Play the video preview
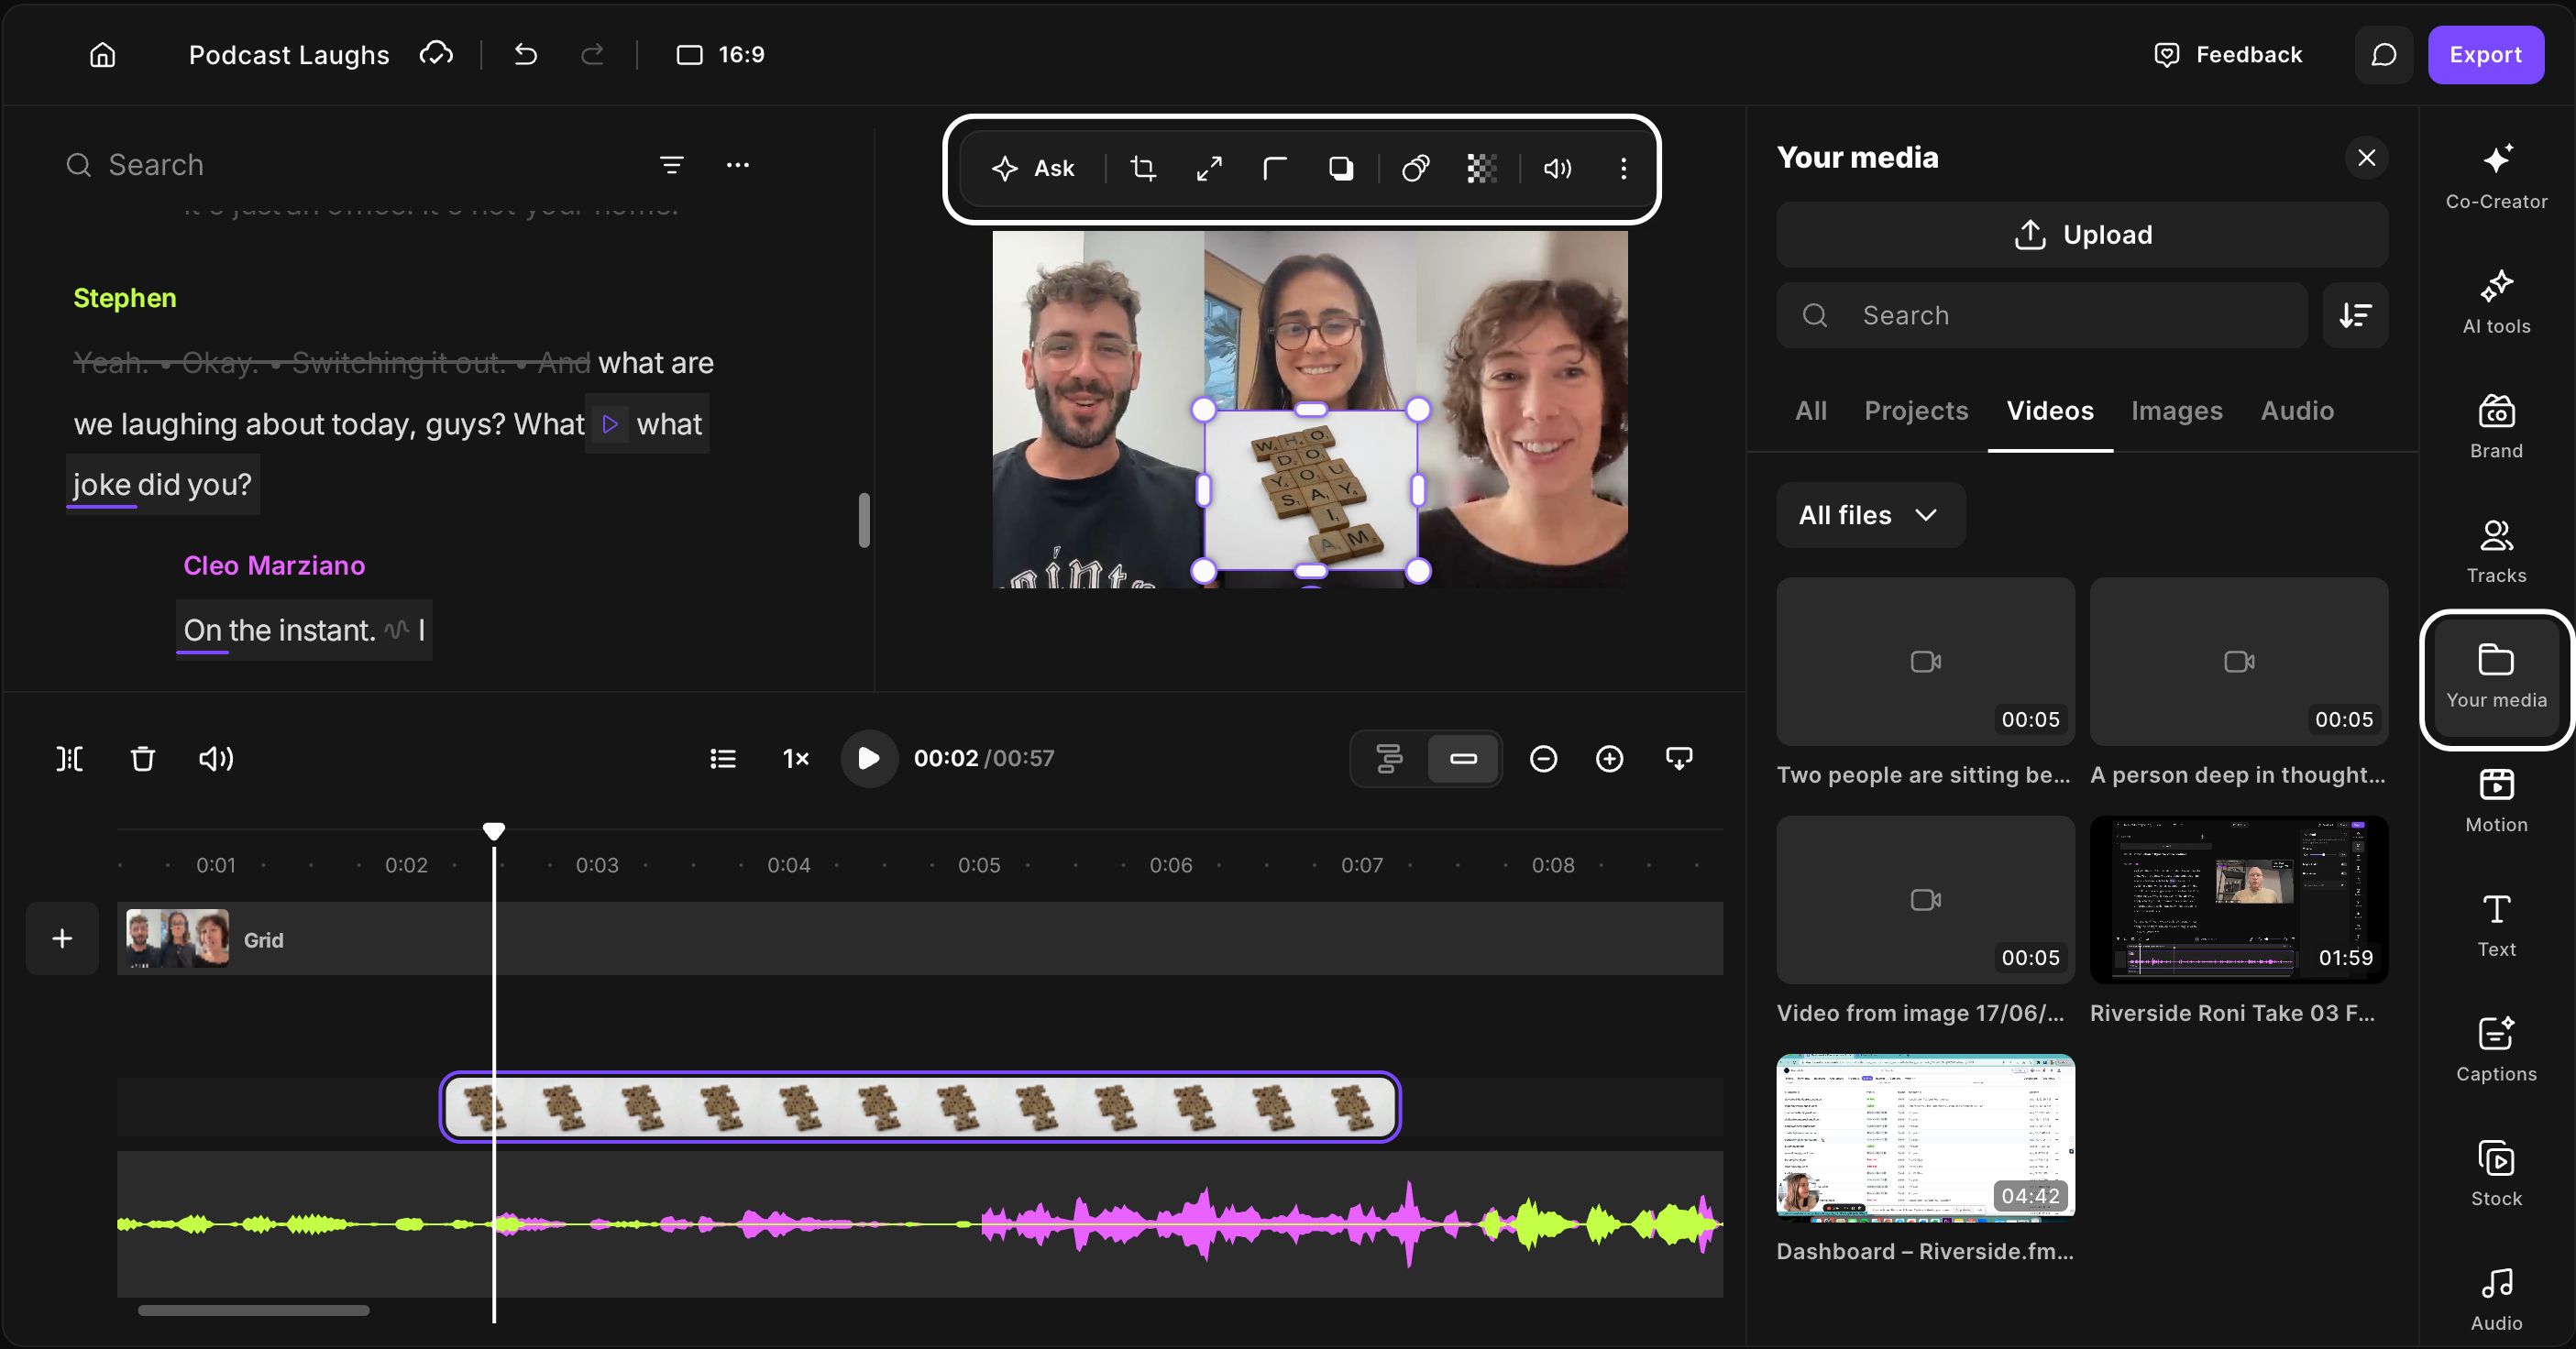Screen dimensions: 2576x1349 pyautogui.click(x=868, y=759)
